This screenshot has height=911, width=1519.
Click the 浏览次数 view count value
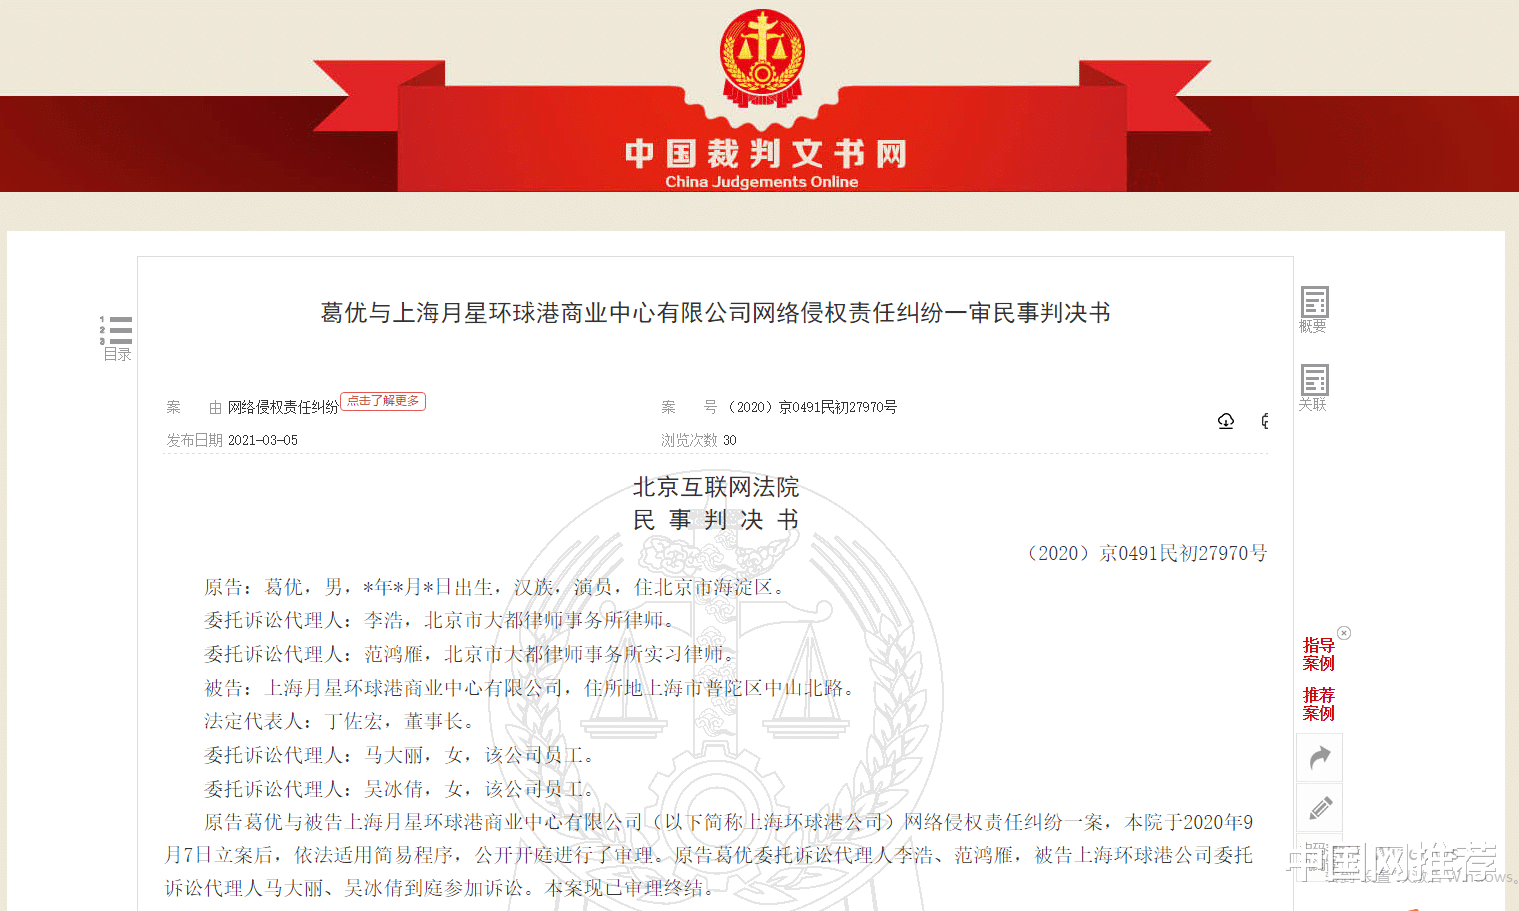pos(730,440)
